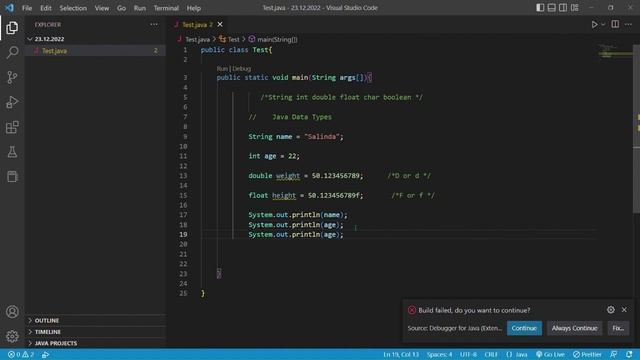The height and width of the screenshot is (360, 640).
Task: Open Customize Layout icon
Action: 574,8
